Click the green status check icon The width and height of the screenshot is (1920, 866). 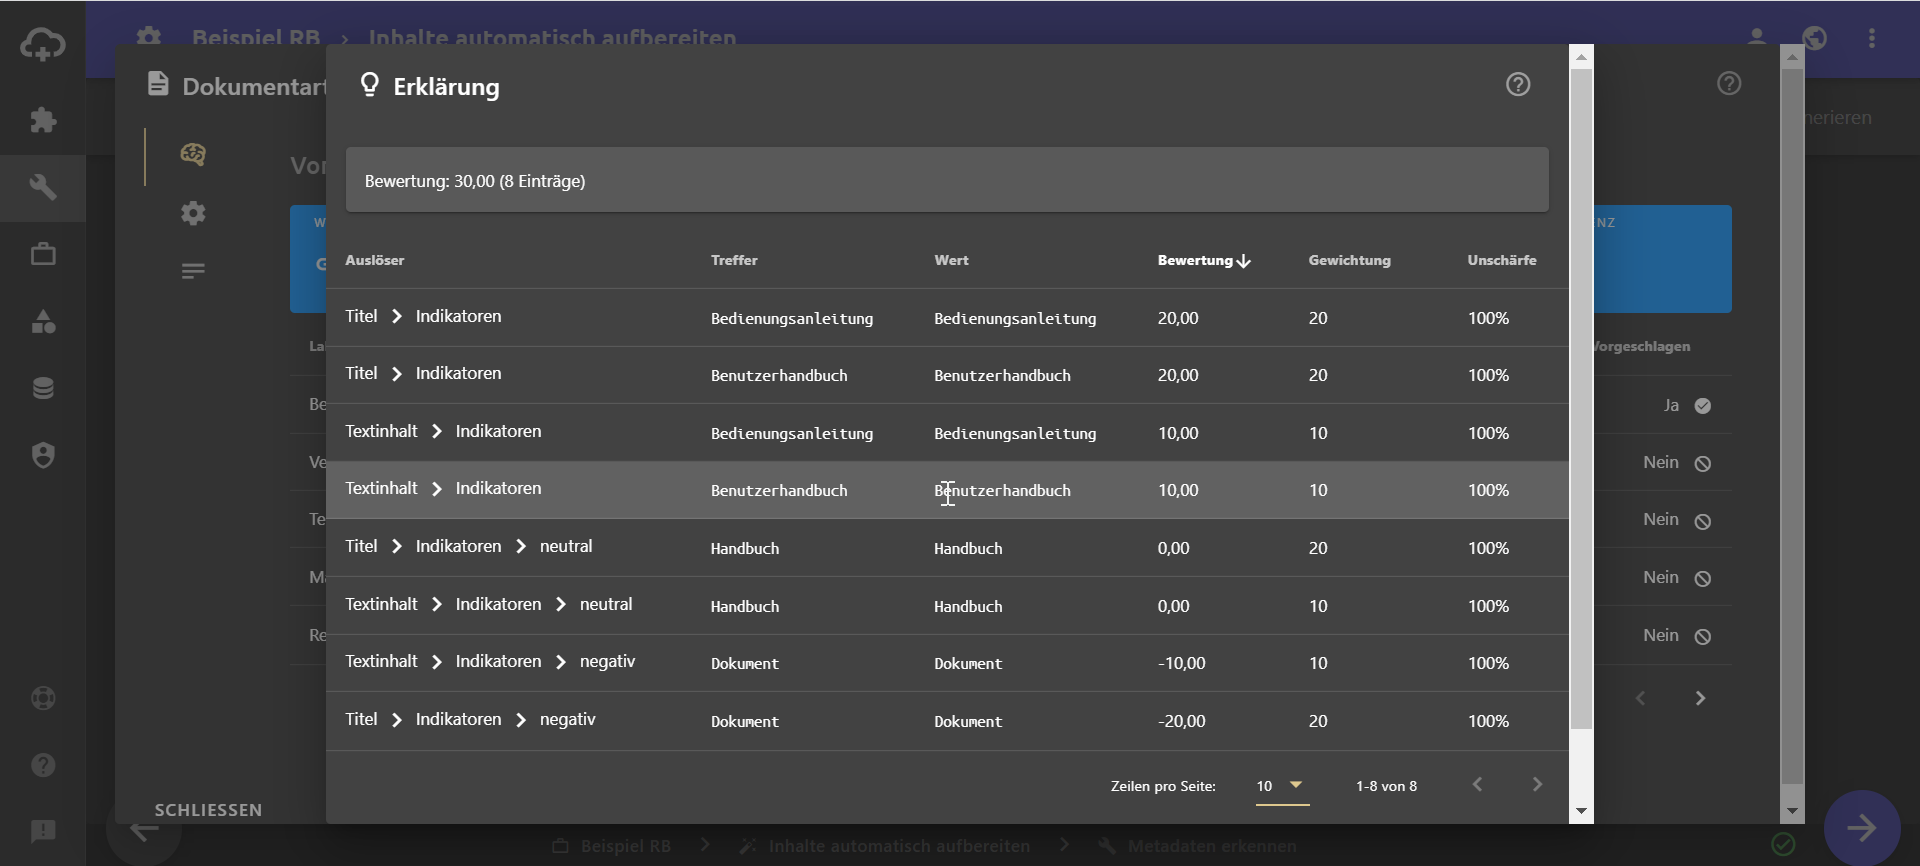[1783, 845]
